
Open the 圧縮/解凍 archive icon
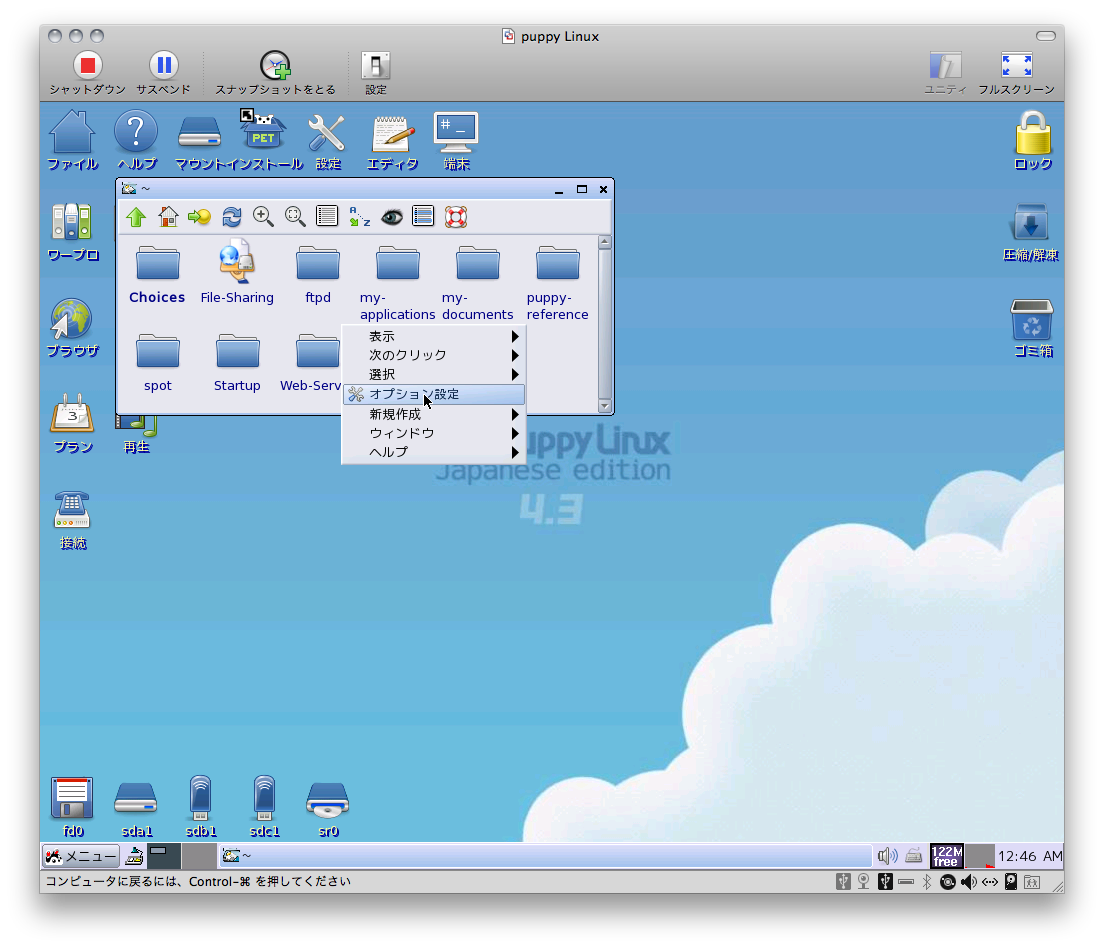pos(1030,223)
